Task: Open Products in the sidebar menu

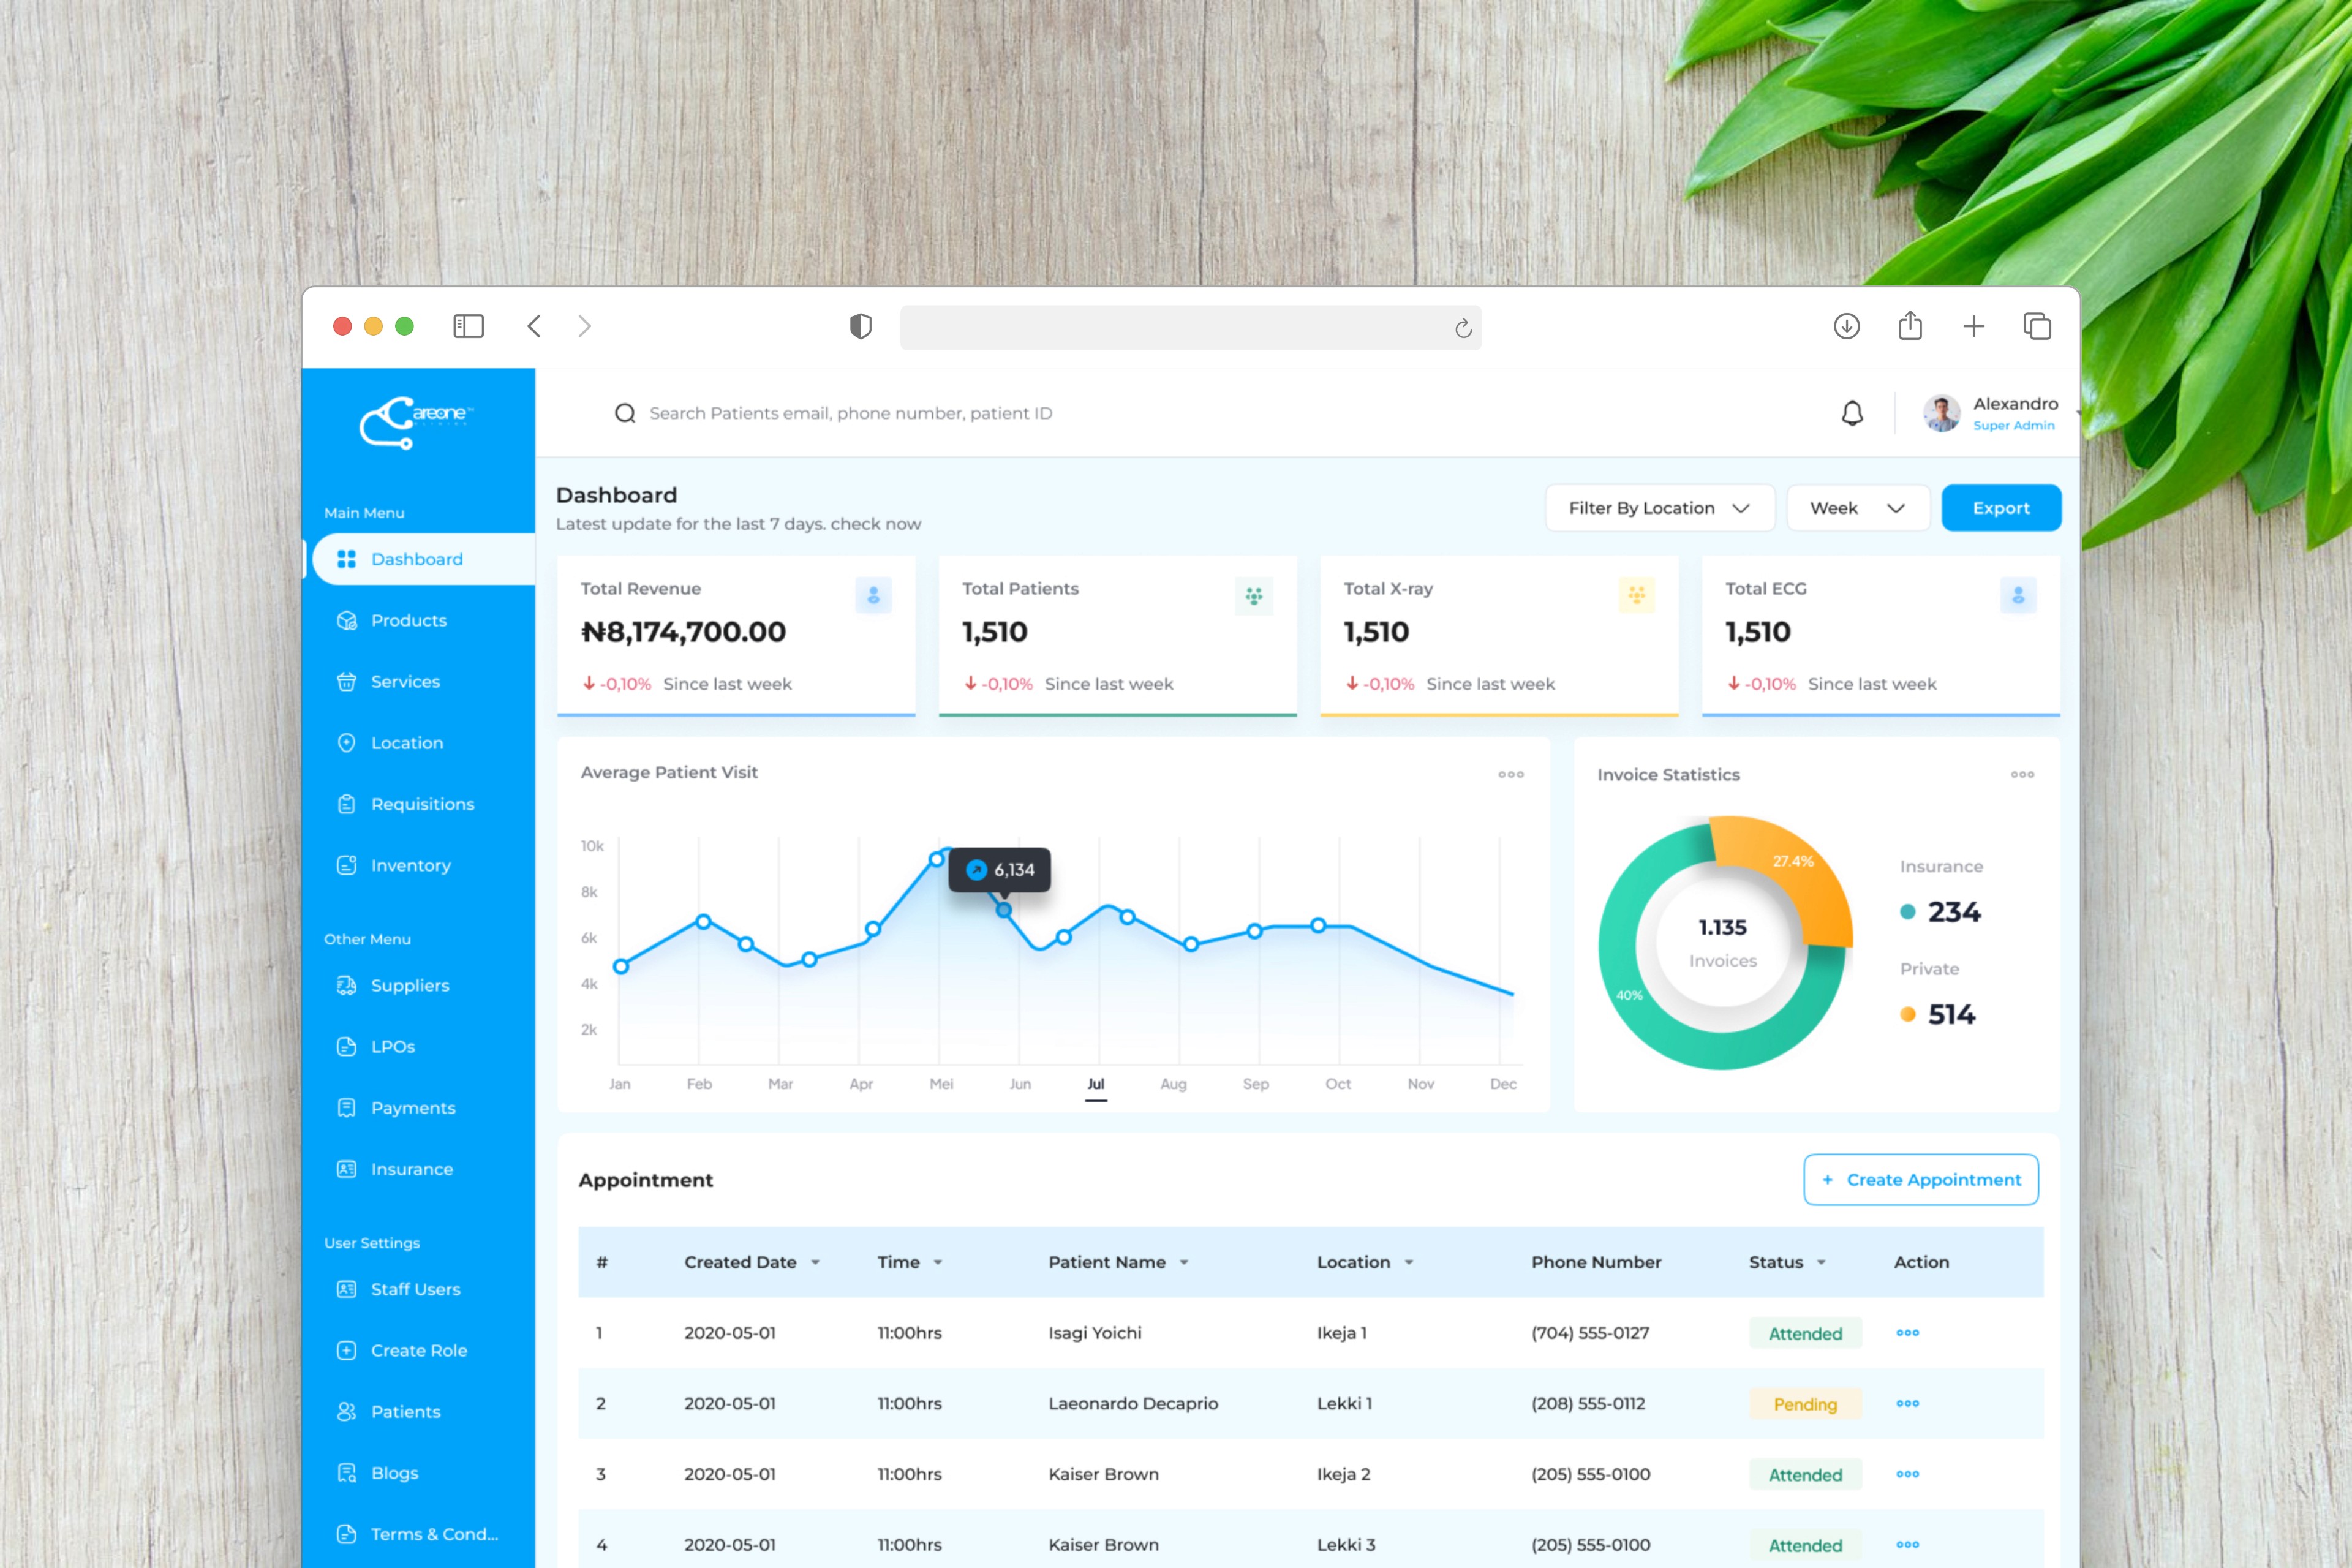Action: [x=408, y=620]
